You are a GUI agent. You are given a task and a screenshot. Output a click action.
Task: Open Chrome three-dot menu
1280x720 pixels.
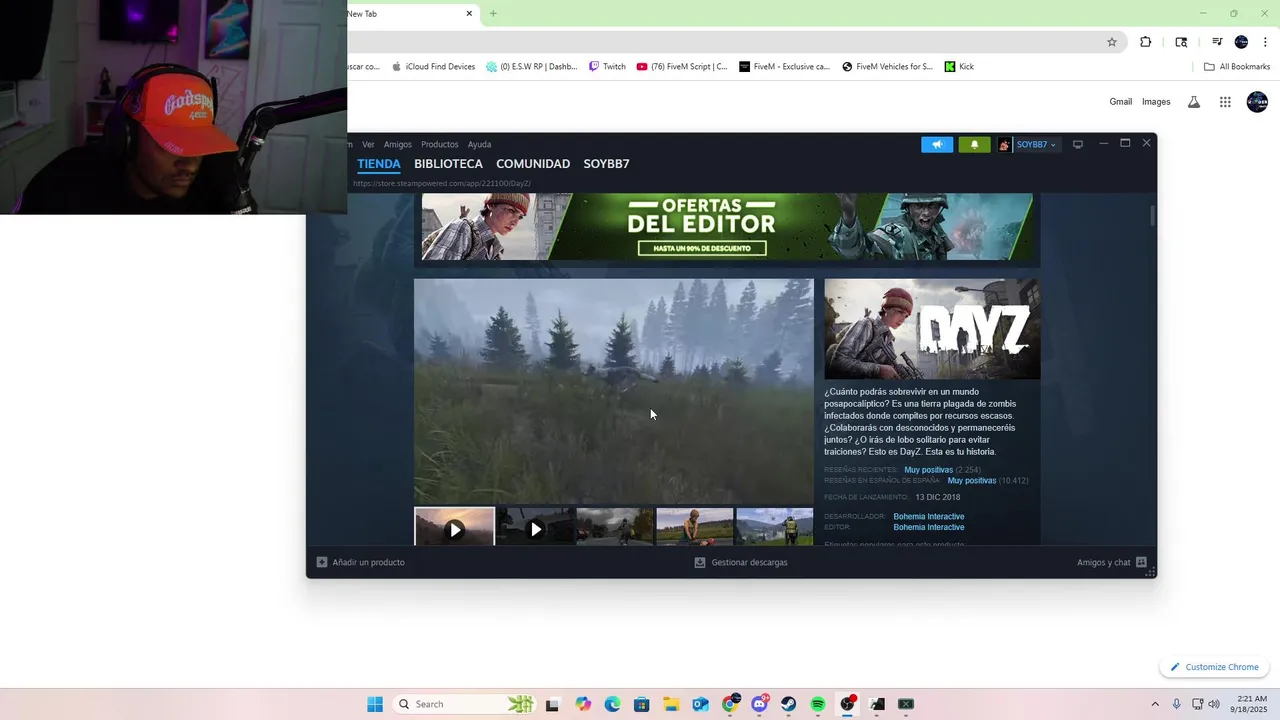click(1265, 42)
